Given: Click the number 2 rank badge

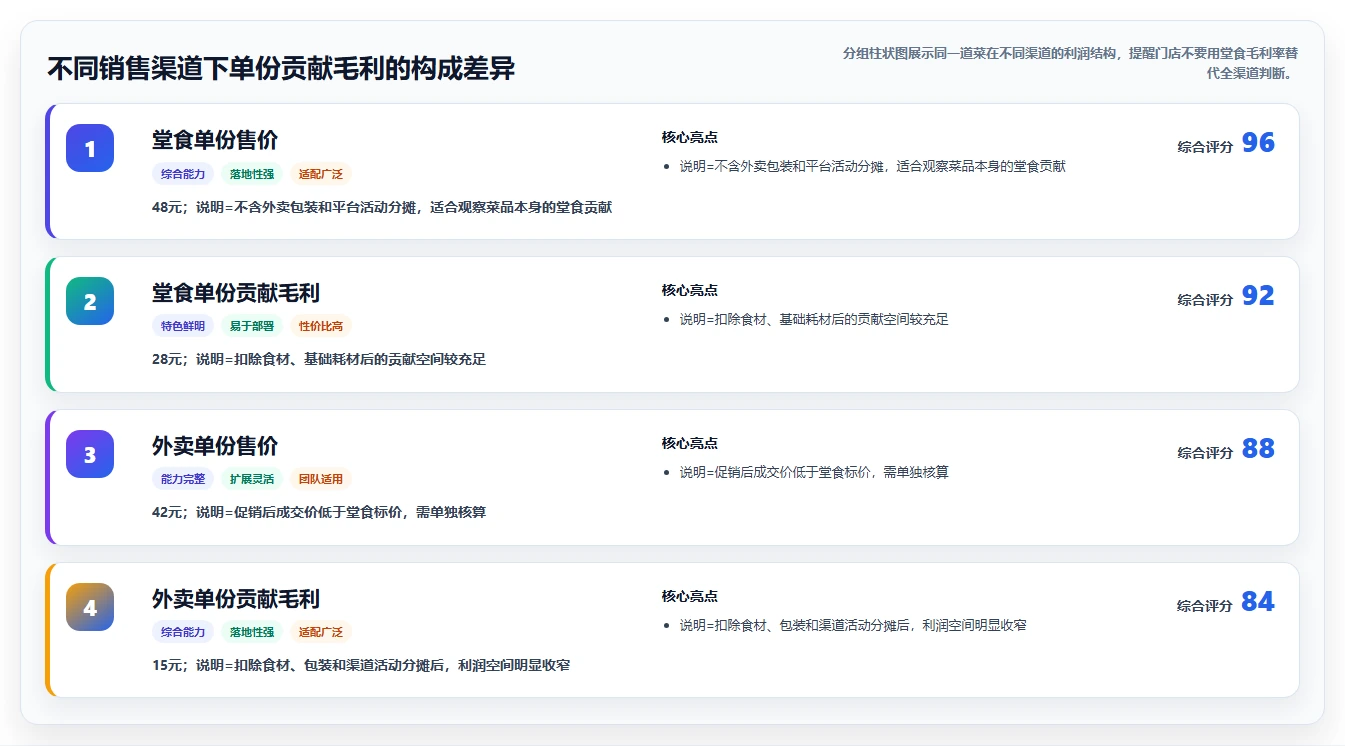Looking at the screenshot, I should 90,301.
